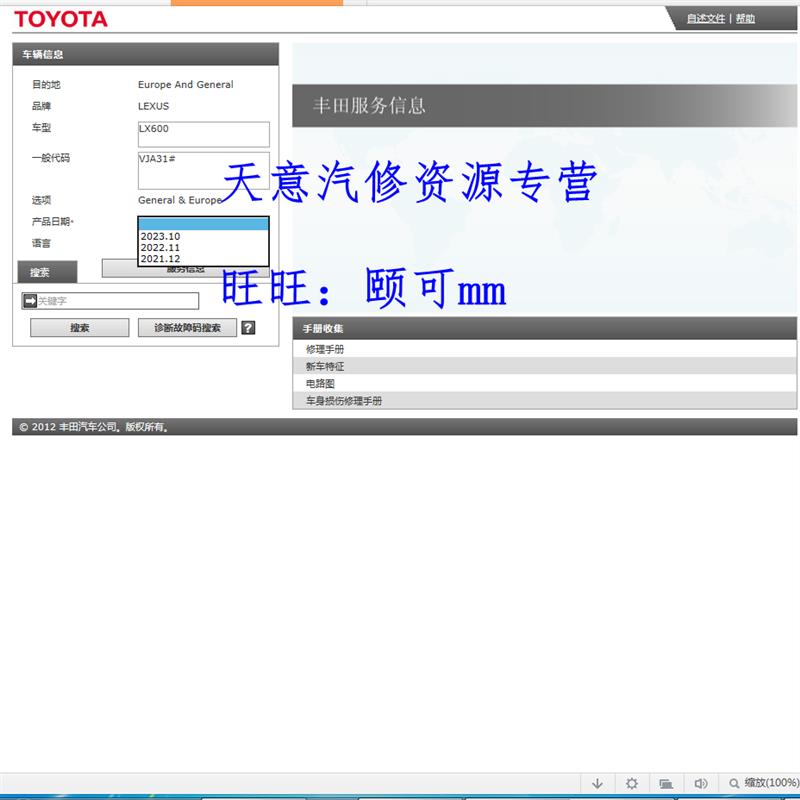
Task: Click the download arrow icon in status bar
Action: tap(597, 783)
